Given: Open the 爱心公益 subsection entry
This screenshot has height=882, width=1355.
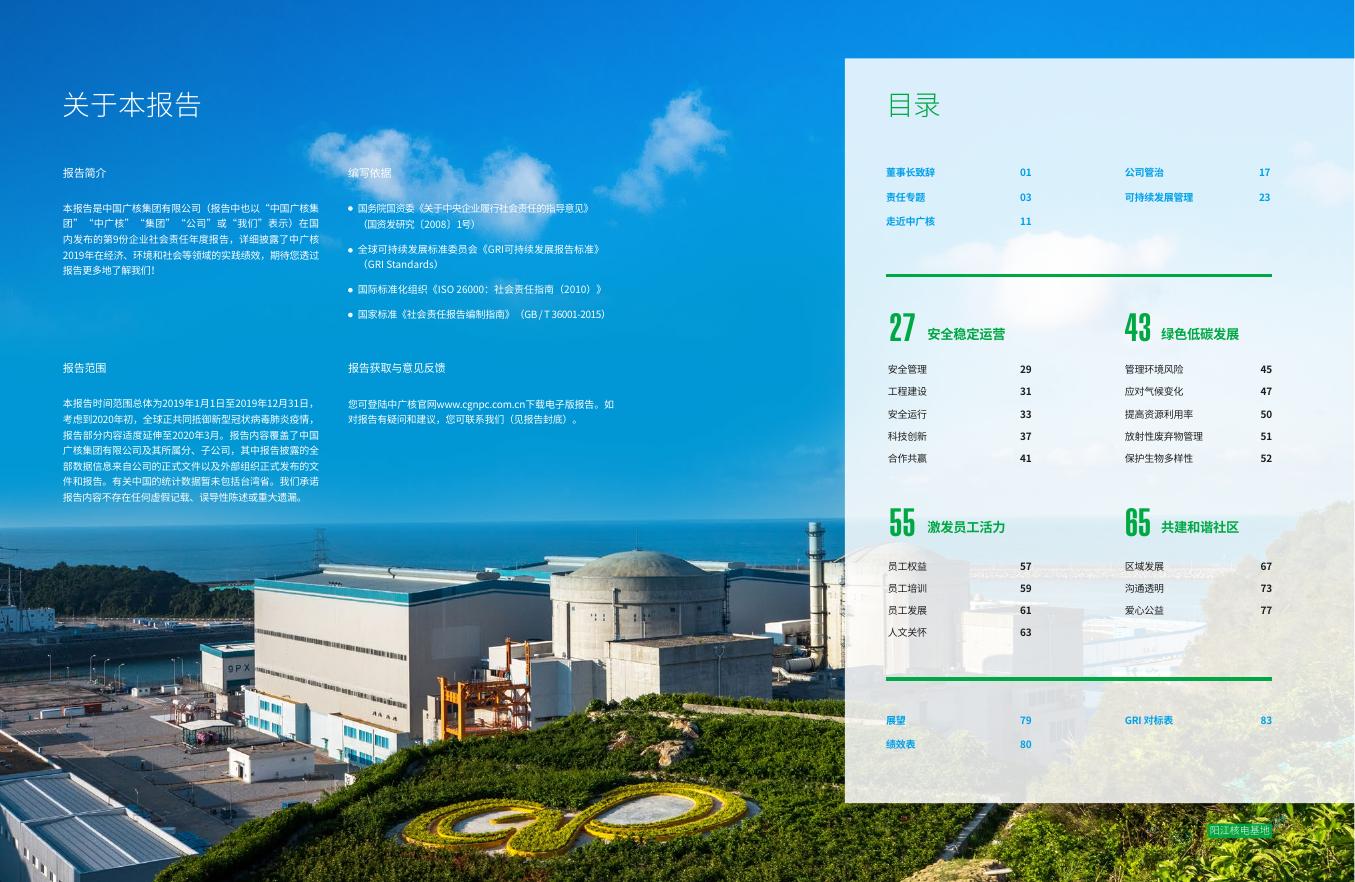Looking at the screenshot, I should [x=1144, y=610].
